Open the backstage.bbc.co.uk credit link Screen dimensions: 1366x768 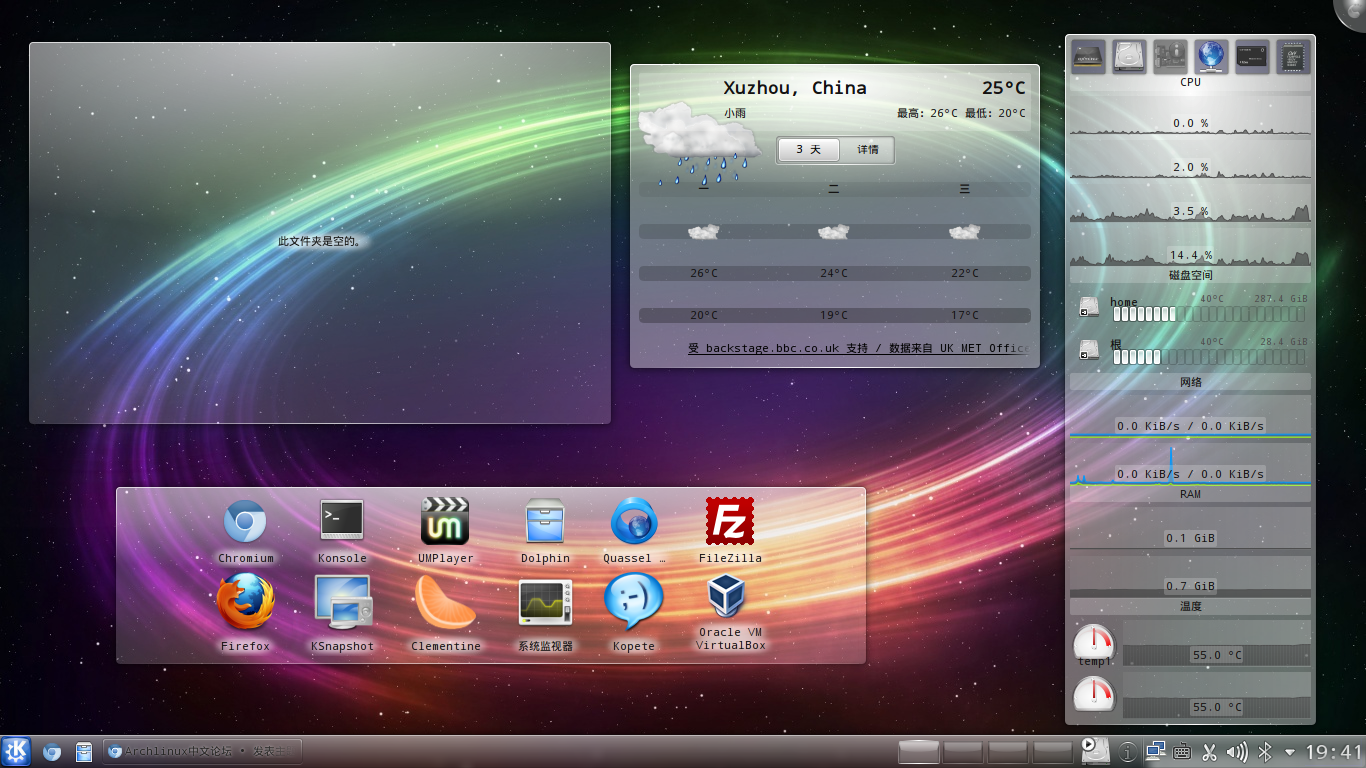click(x=858, y=348)
